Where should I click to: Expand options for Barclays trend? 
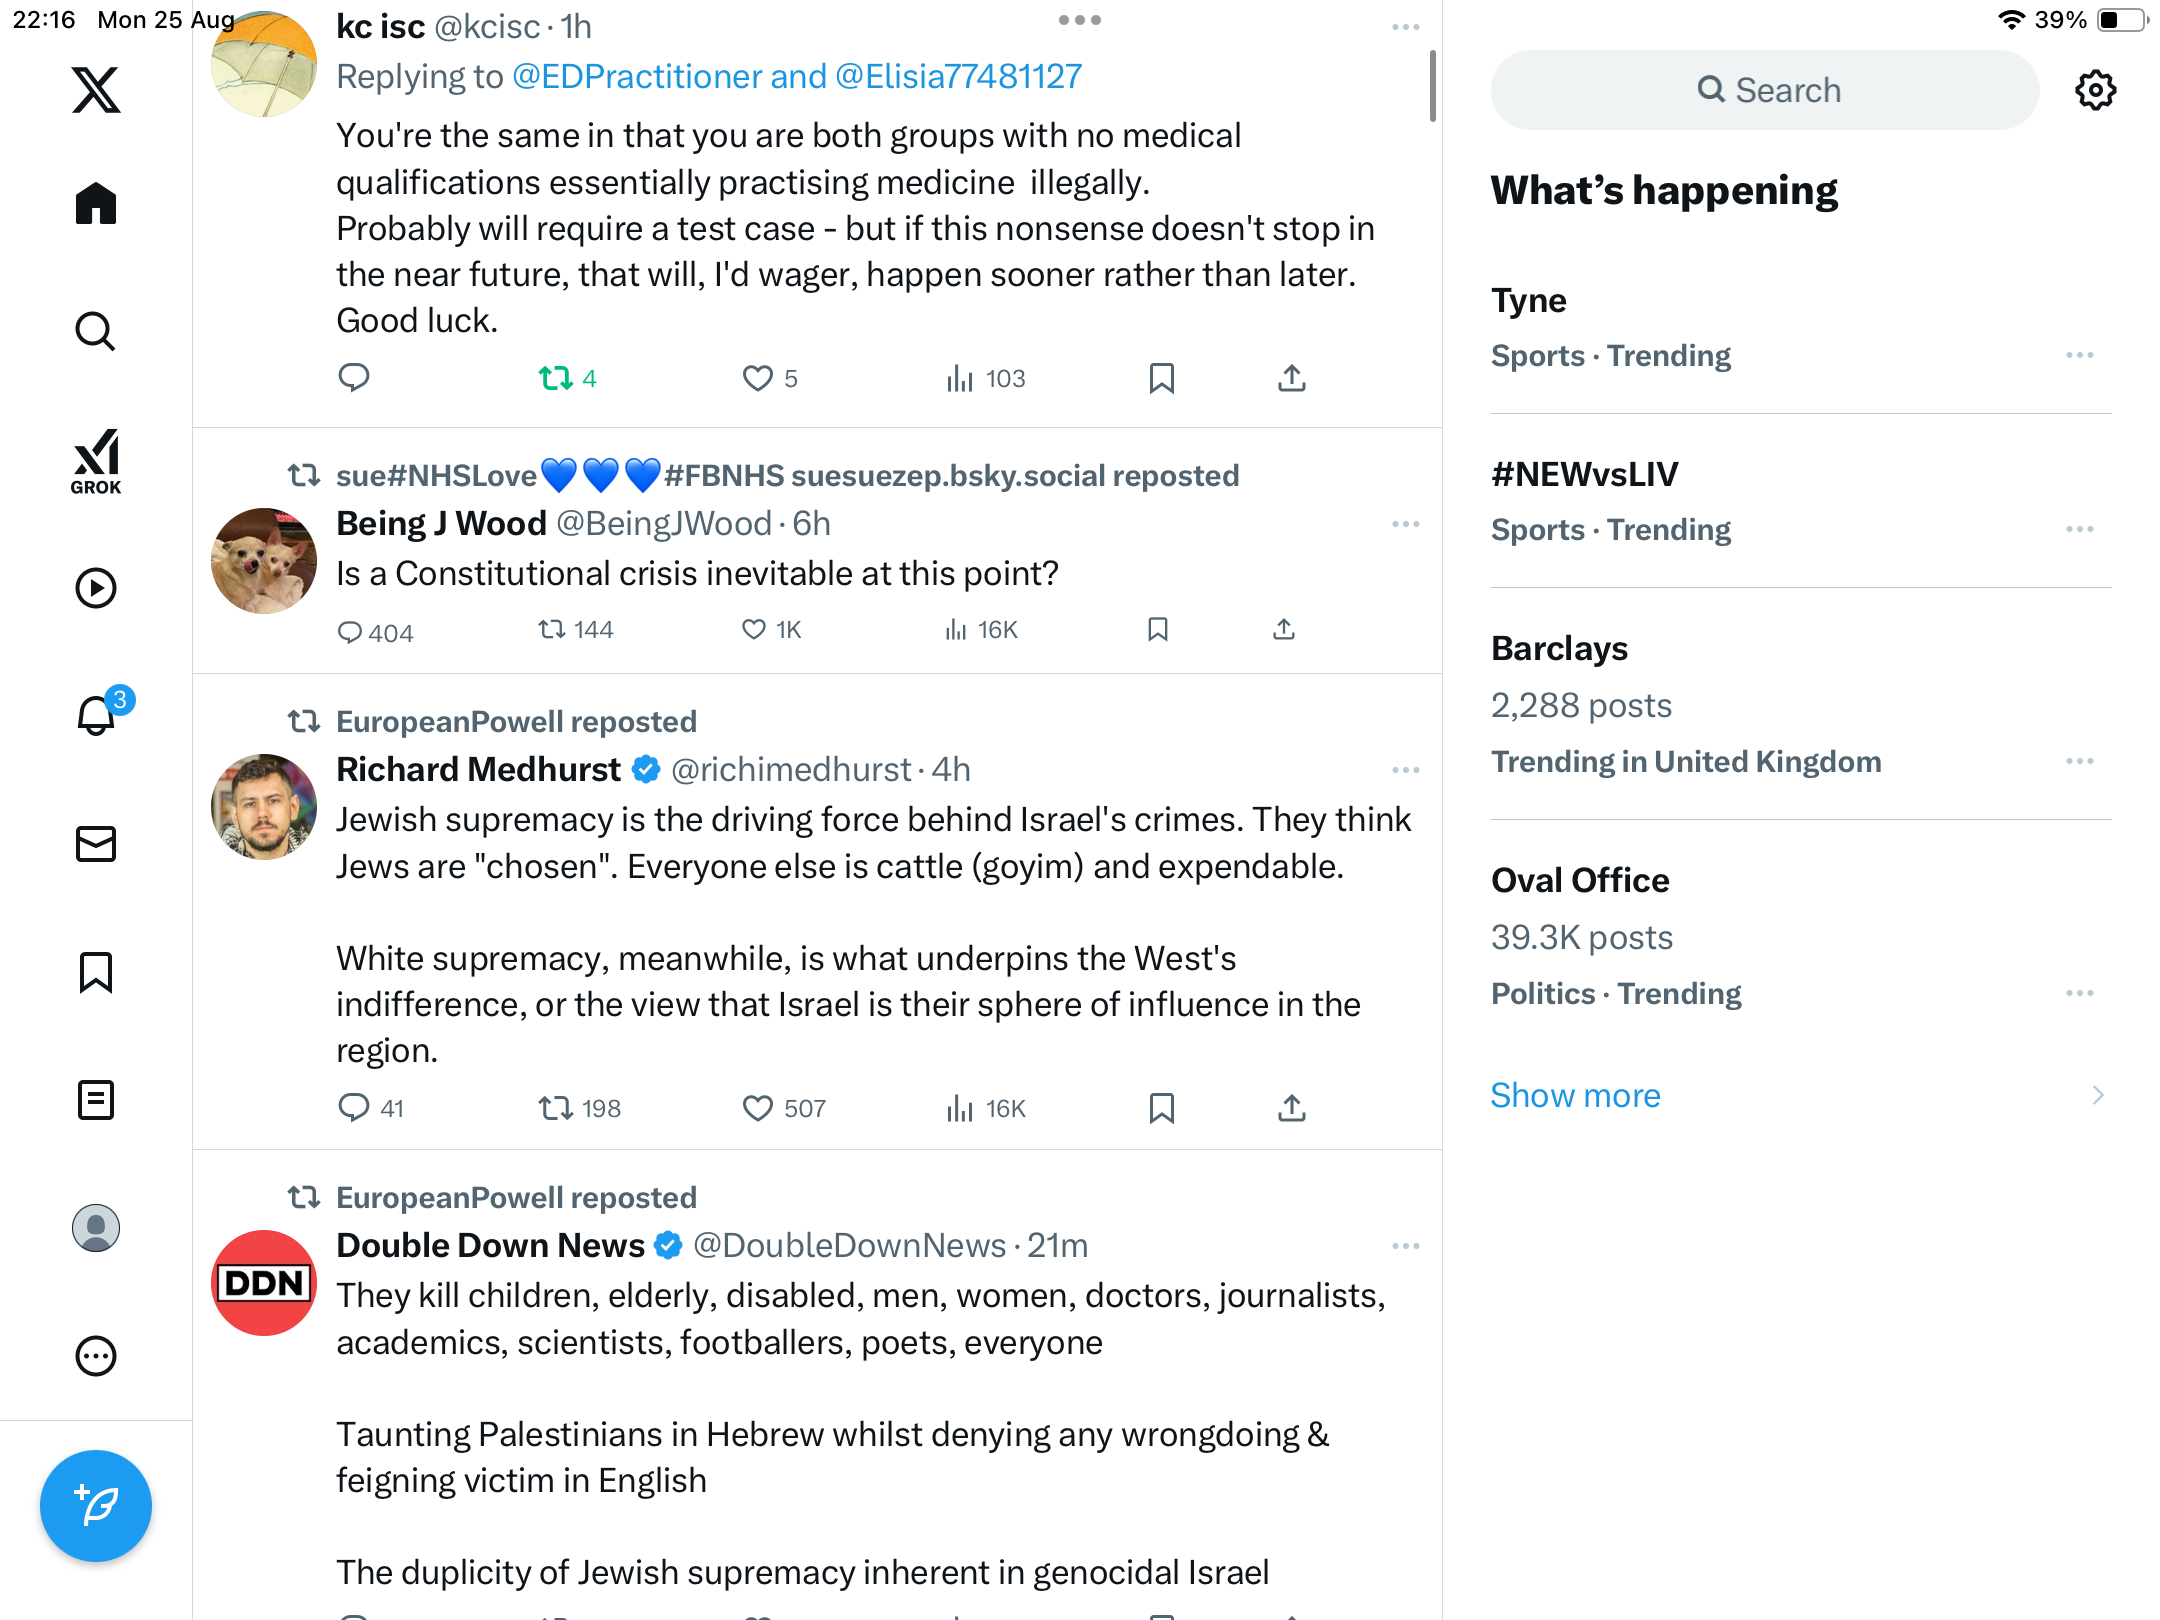click(x=2079, y=761)
